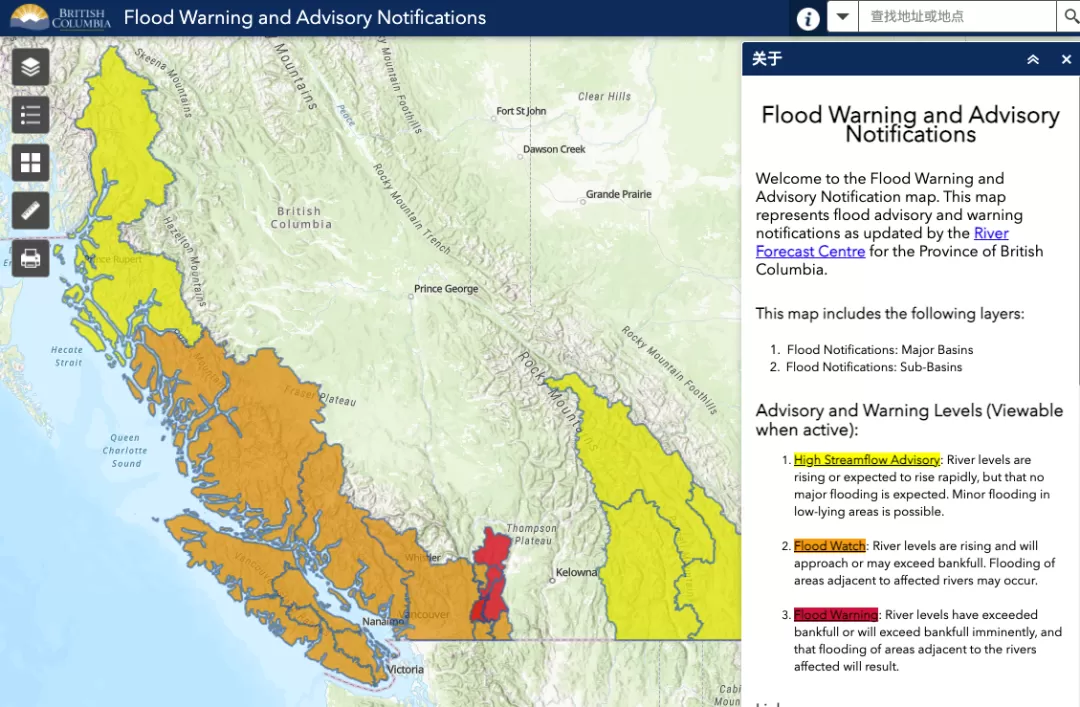The image size is (1080, 707).
Task: Click the Kelowna city marker on map
Action: coord(552,581)
